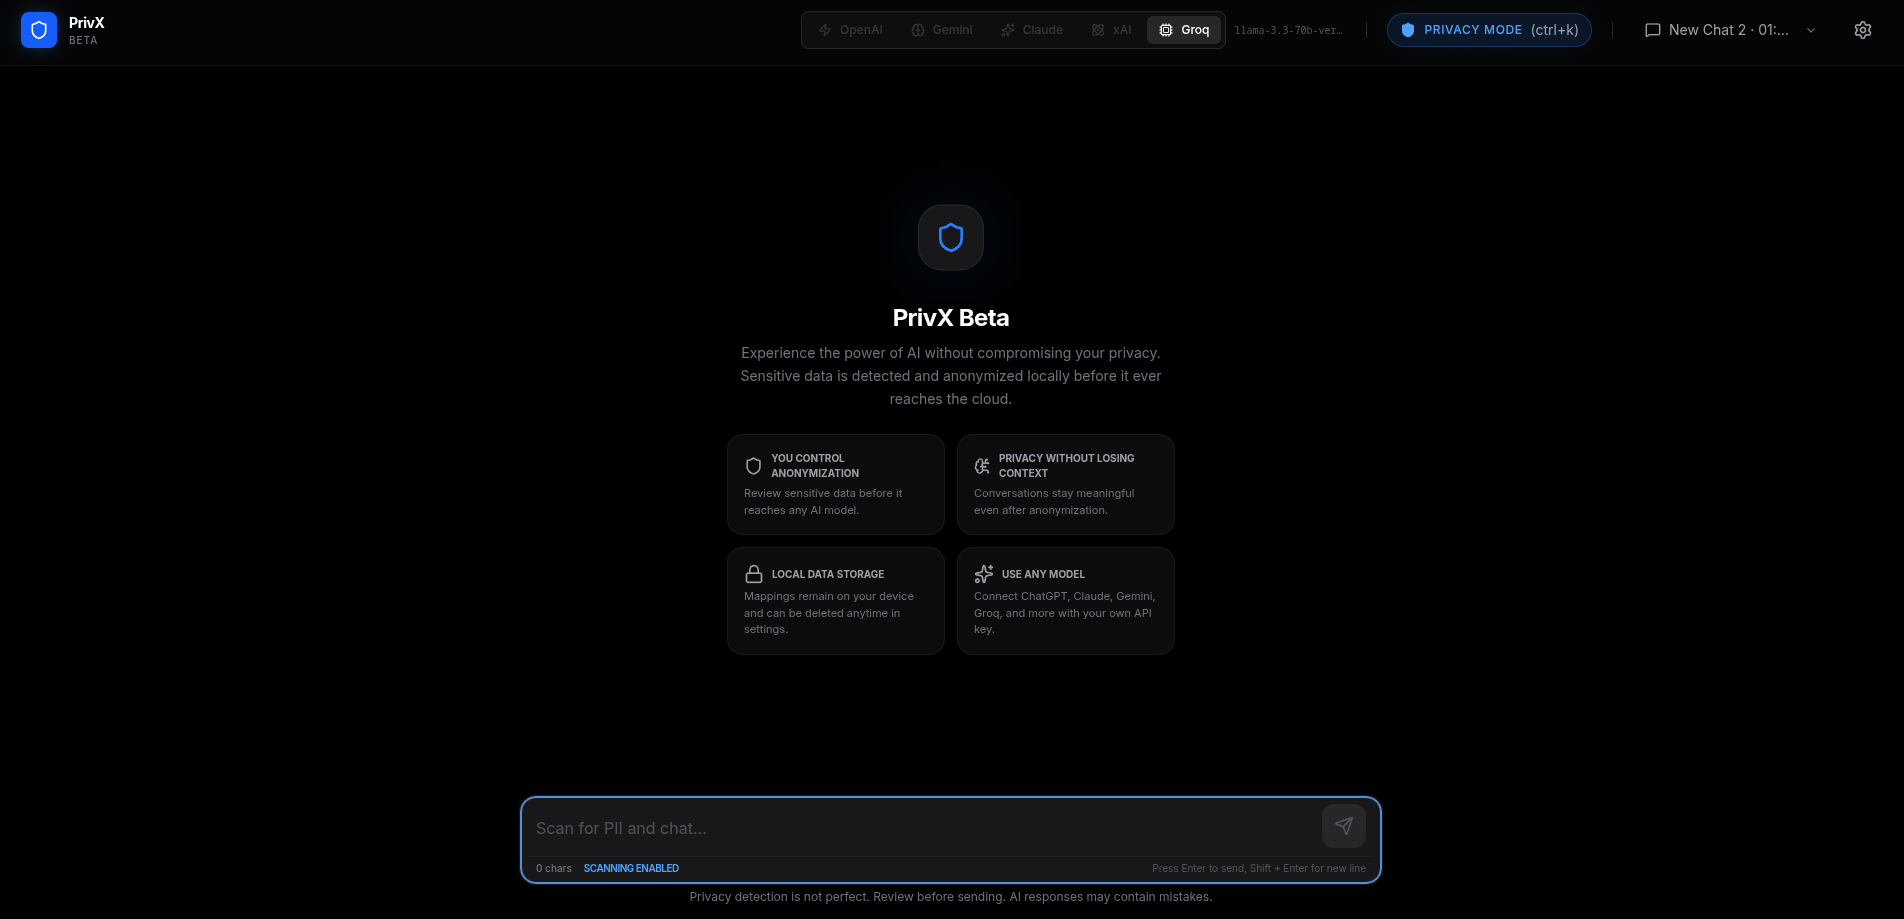Click the PrivX Beta heading
The image size is (1904, 919).
951,318
